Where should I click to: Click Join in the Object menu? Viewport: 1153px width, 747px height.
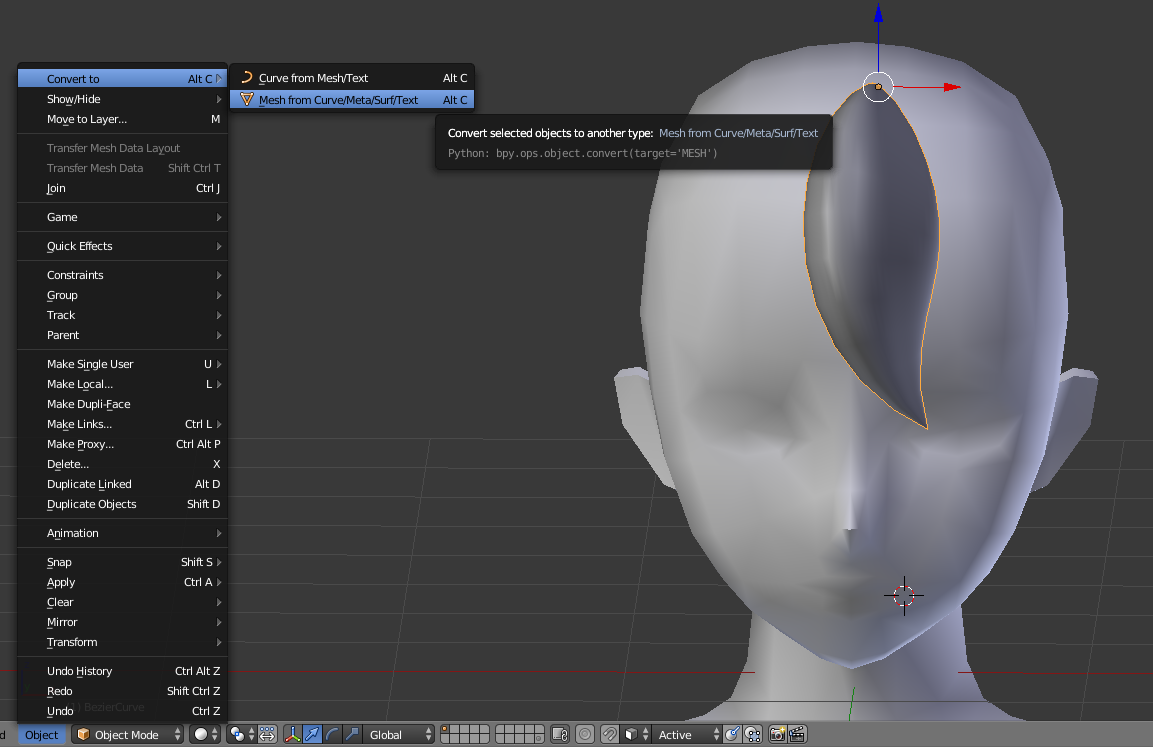pyautogui.click(x=122, y=188)
